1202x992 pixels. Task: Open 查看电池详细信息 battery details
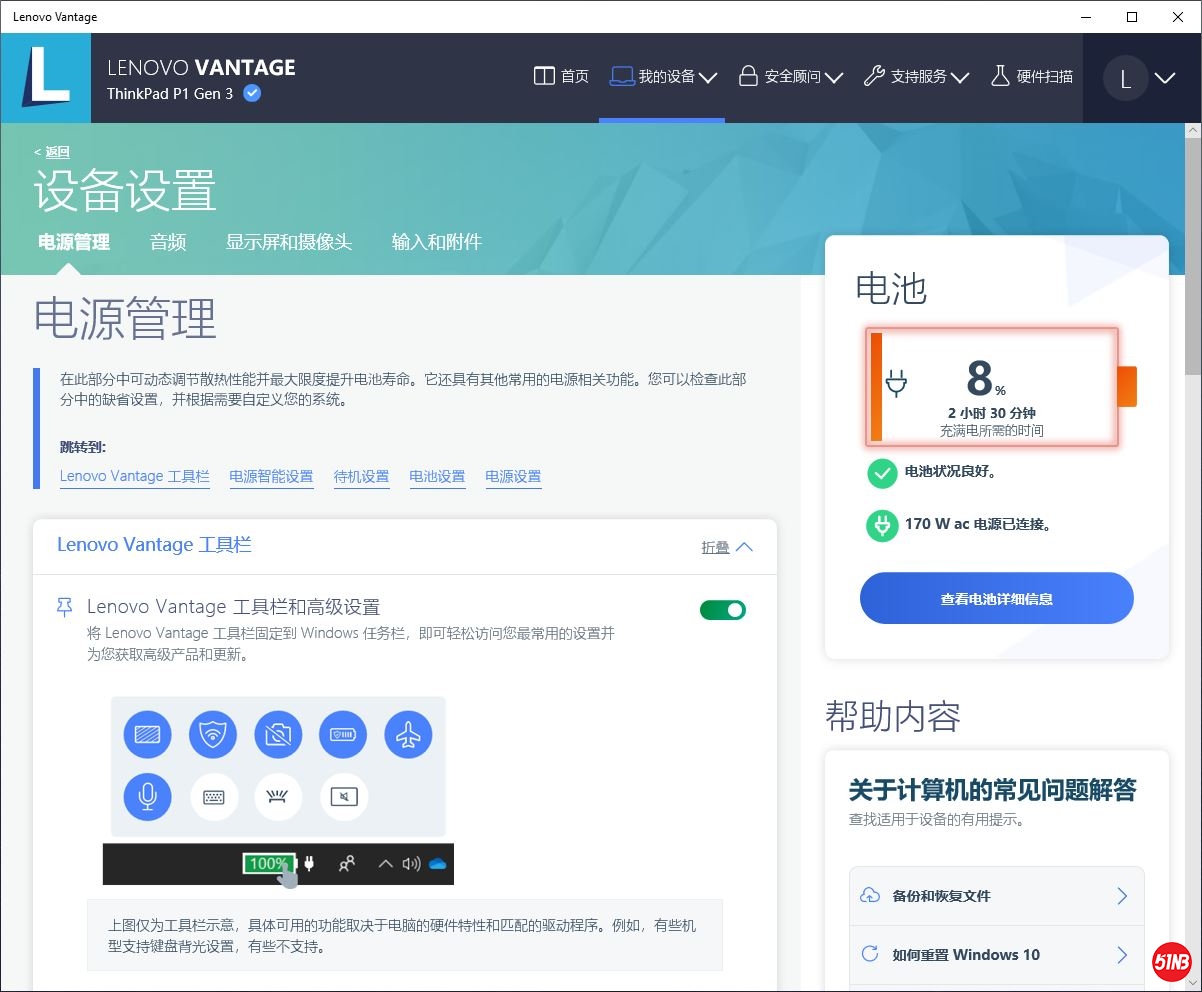tap(997, 599)
